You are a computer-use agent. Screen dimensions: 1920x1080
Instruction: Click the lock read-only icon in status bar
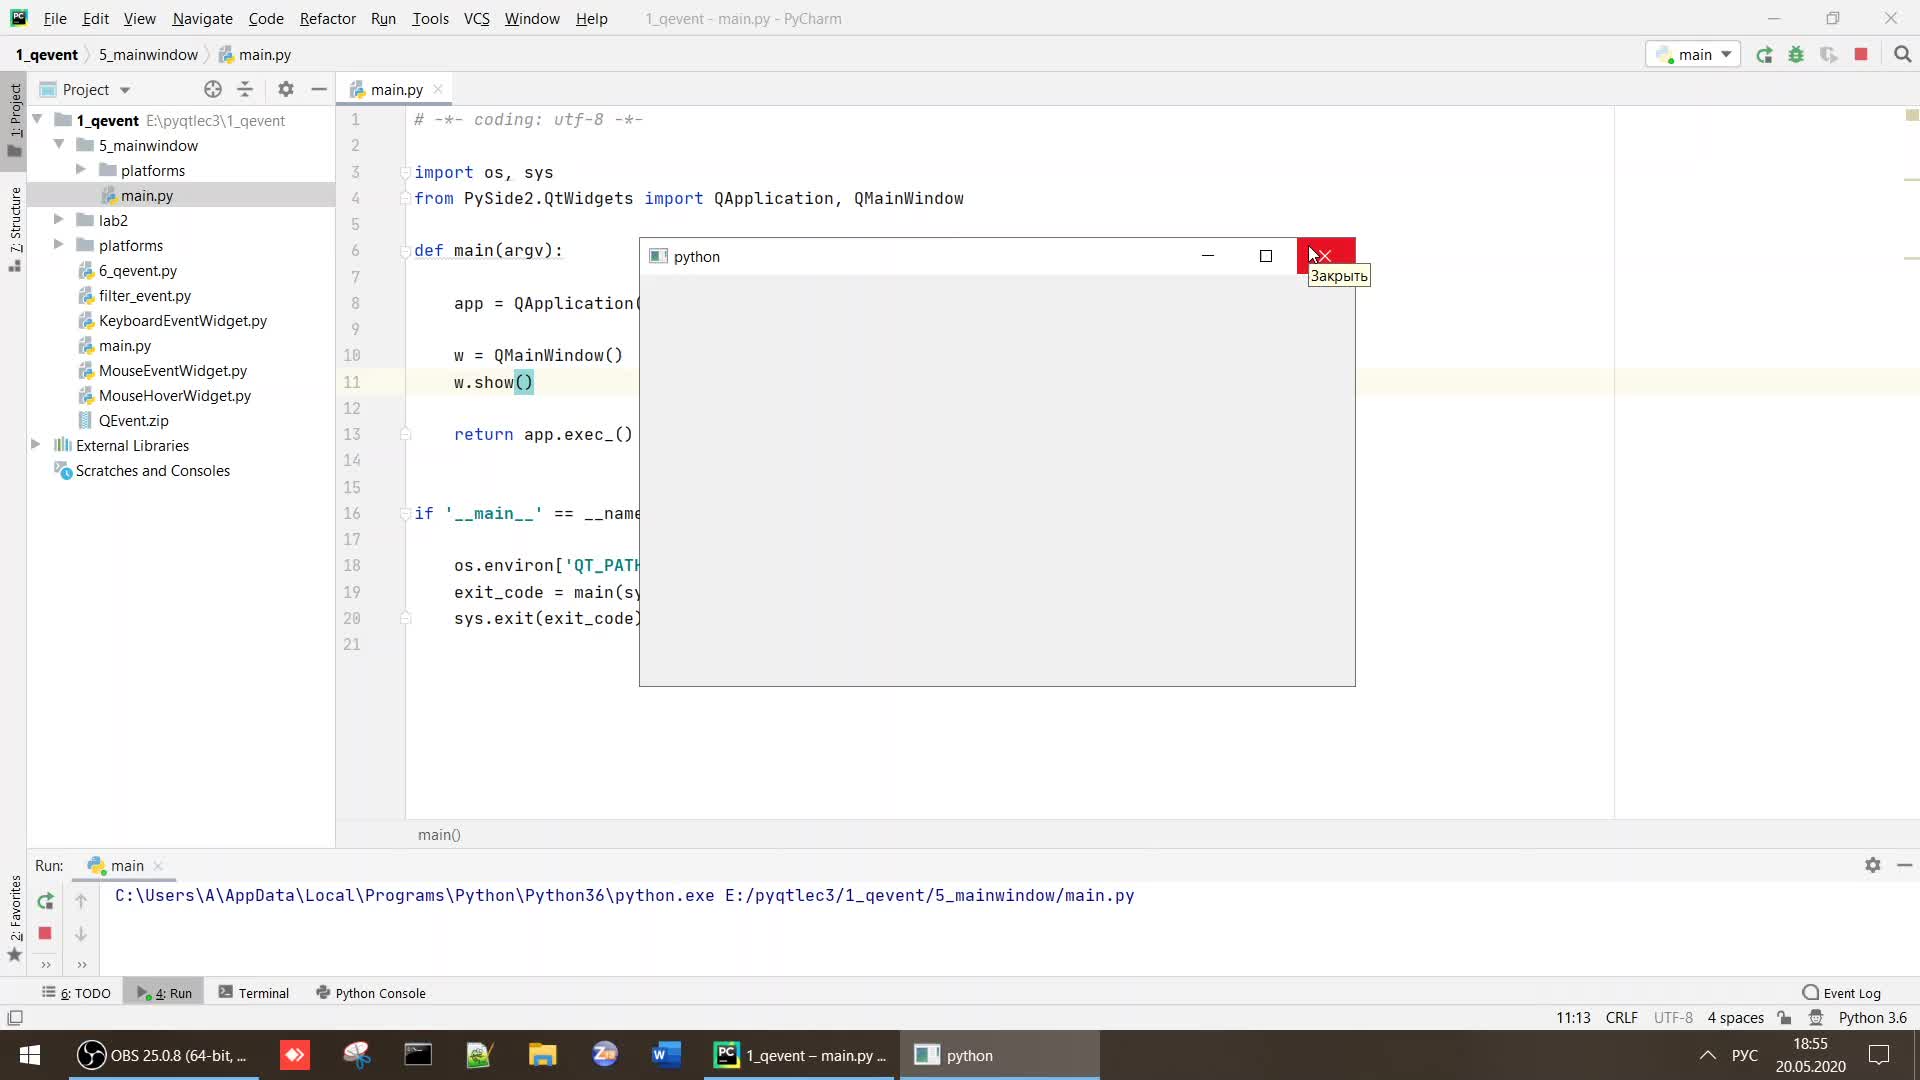[x=1784, y=1018]
